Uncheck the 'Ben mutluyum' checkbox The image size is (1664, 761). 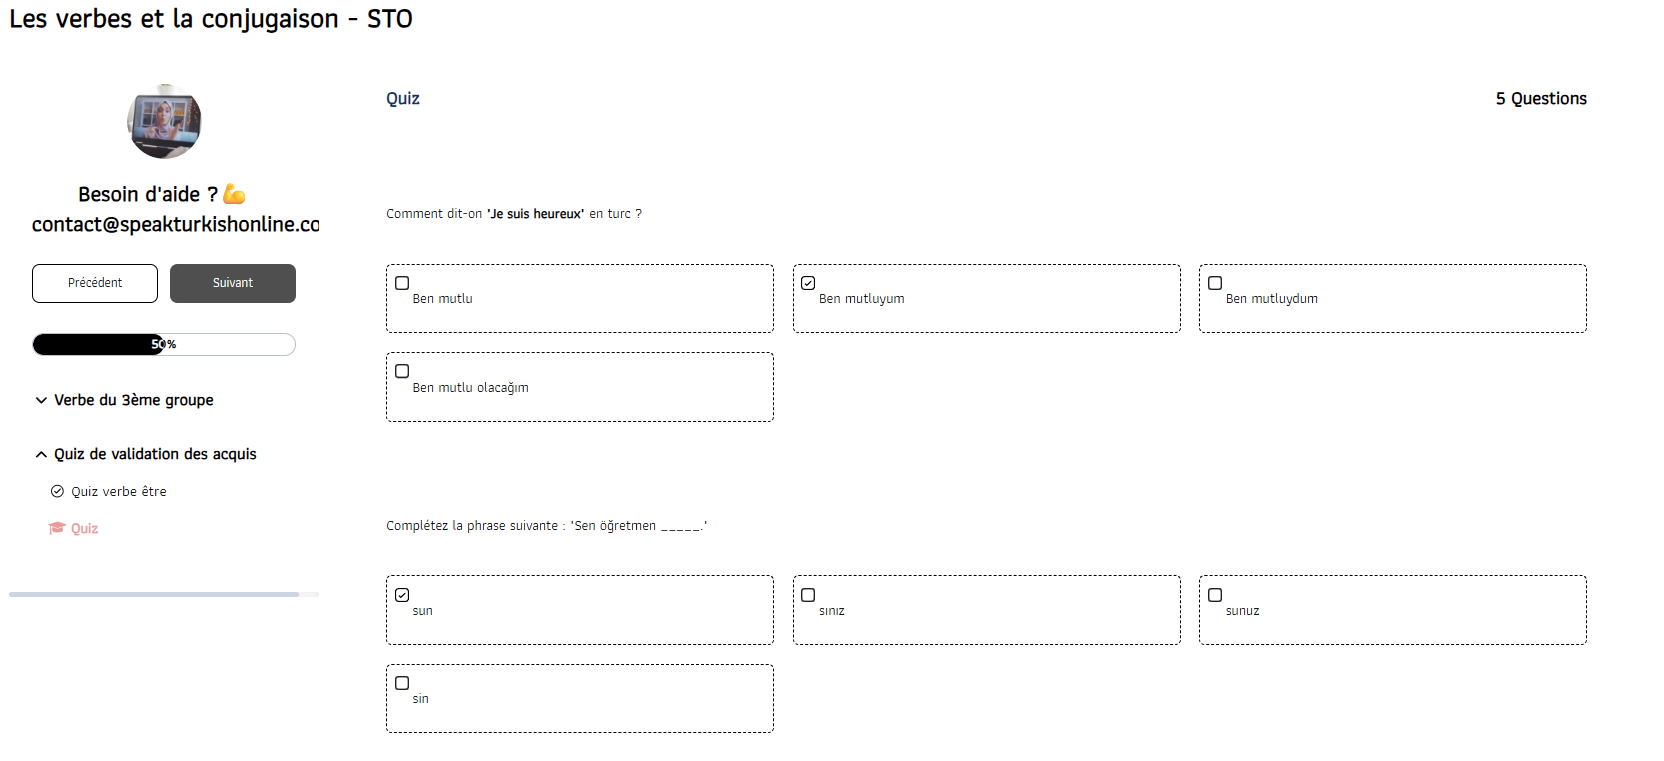point(808,283)
